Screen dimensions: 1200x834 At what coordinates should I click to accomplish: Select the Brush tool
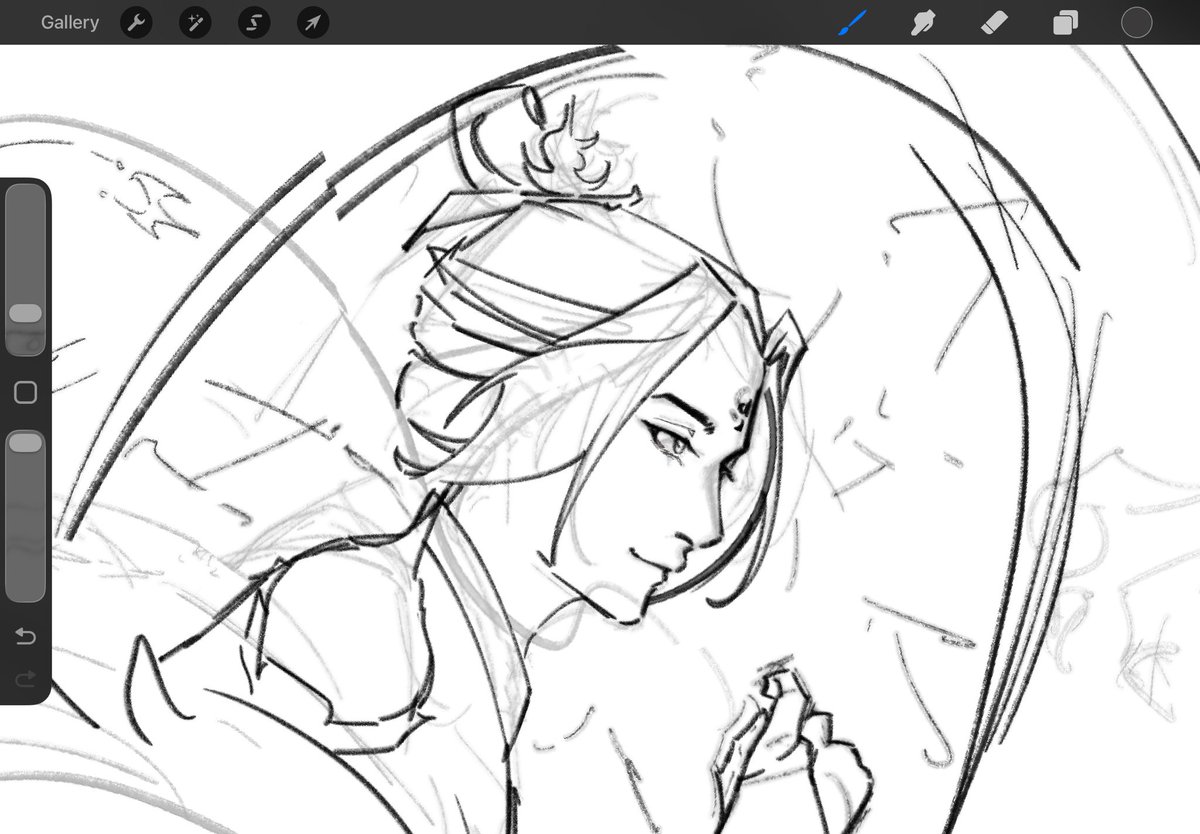click(852, 22)
